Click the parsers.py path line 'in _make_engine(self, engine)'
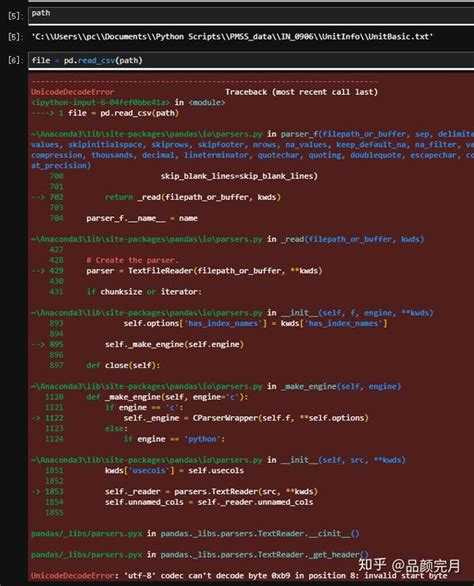Viewport: 474px width, 586px height. (216, 386)
